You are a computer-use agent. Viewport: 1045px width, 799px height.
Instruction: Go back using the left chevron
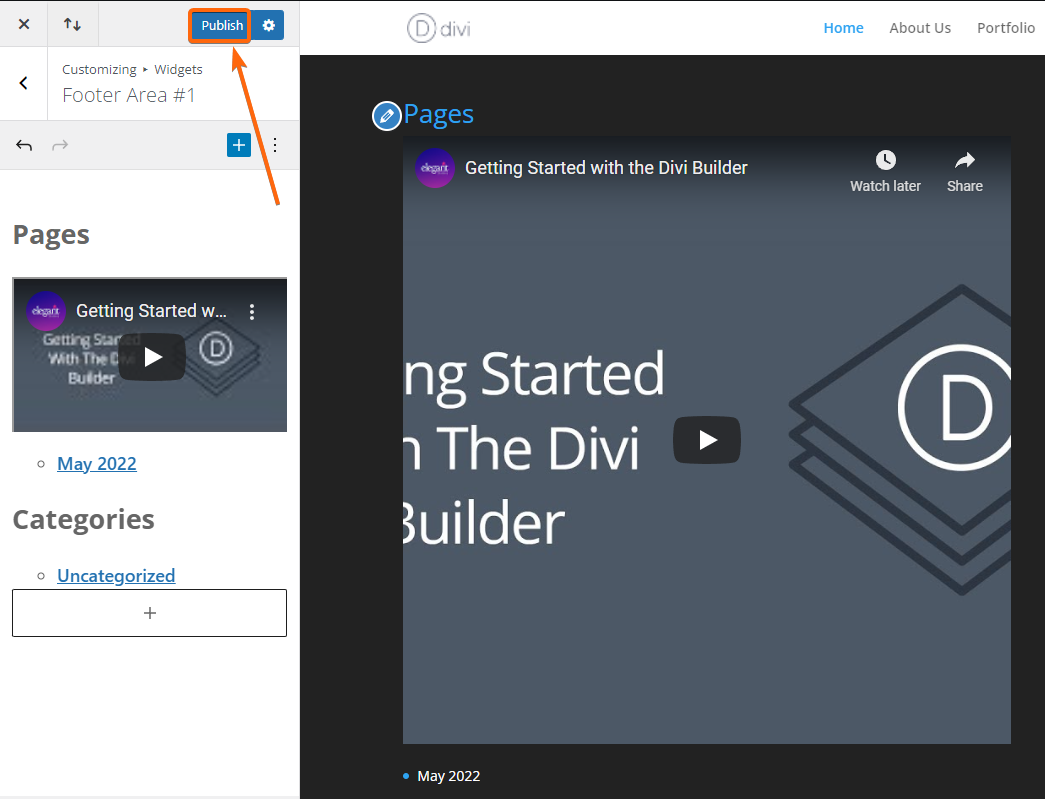point(23,83)
